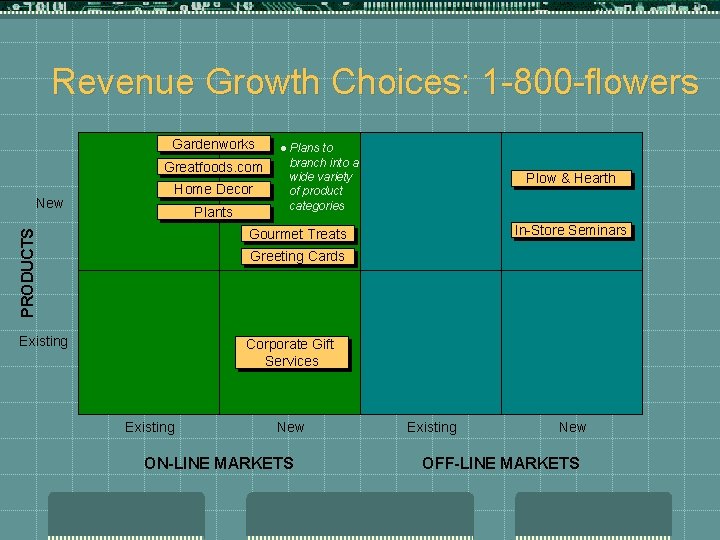
Task: Click the slide title 'Revenue Growth Choices: 1-800-flowers'
Action: point(375,82)
